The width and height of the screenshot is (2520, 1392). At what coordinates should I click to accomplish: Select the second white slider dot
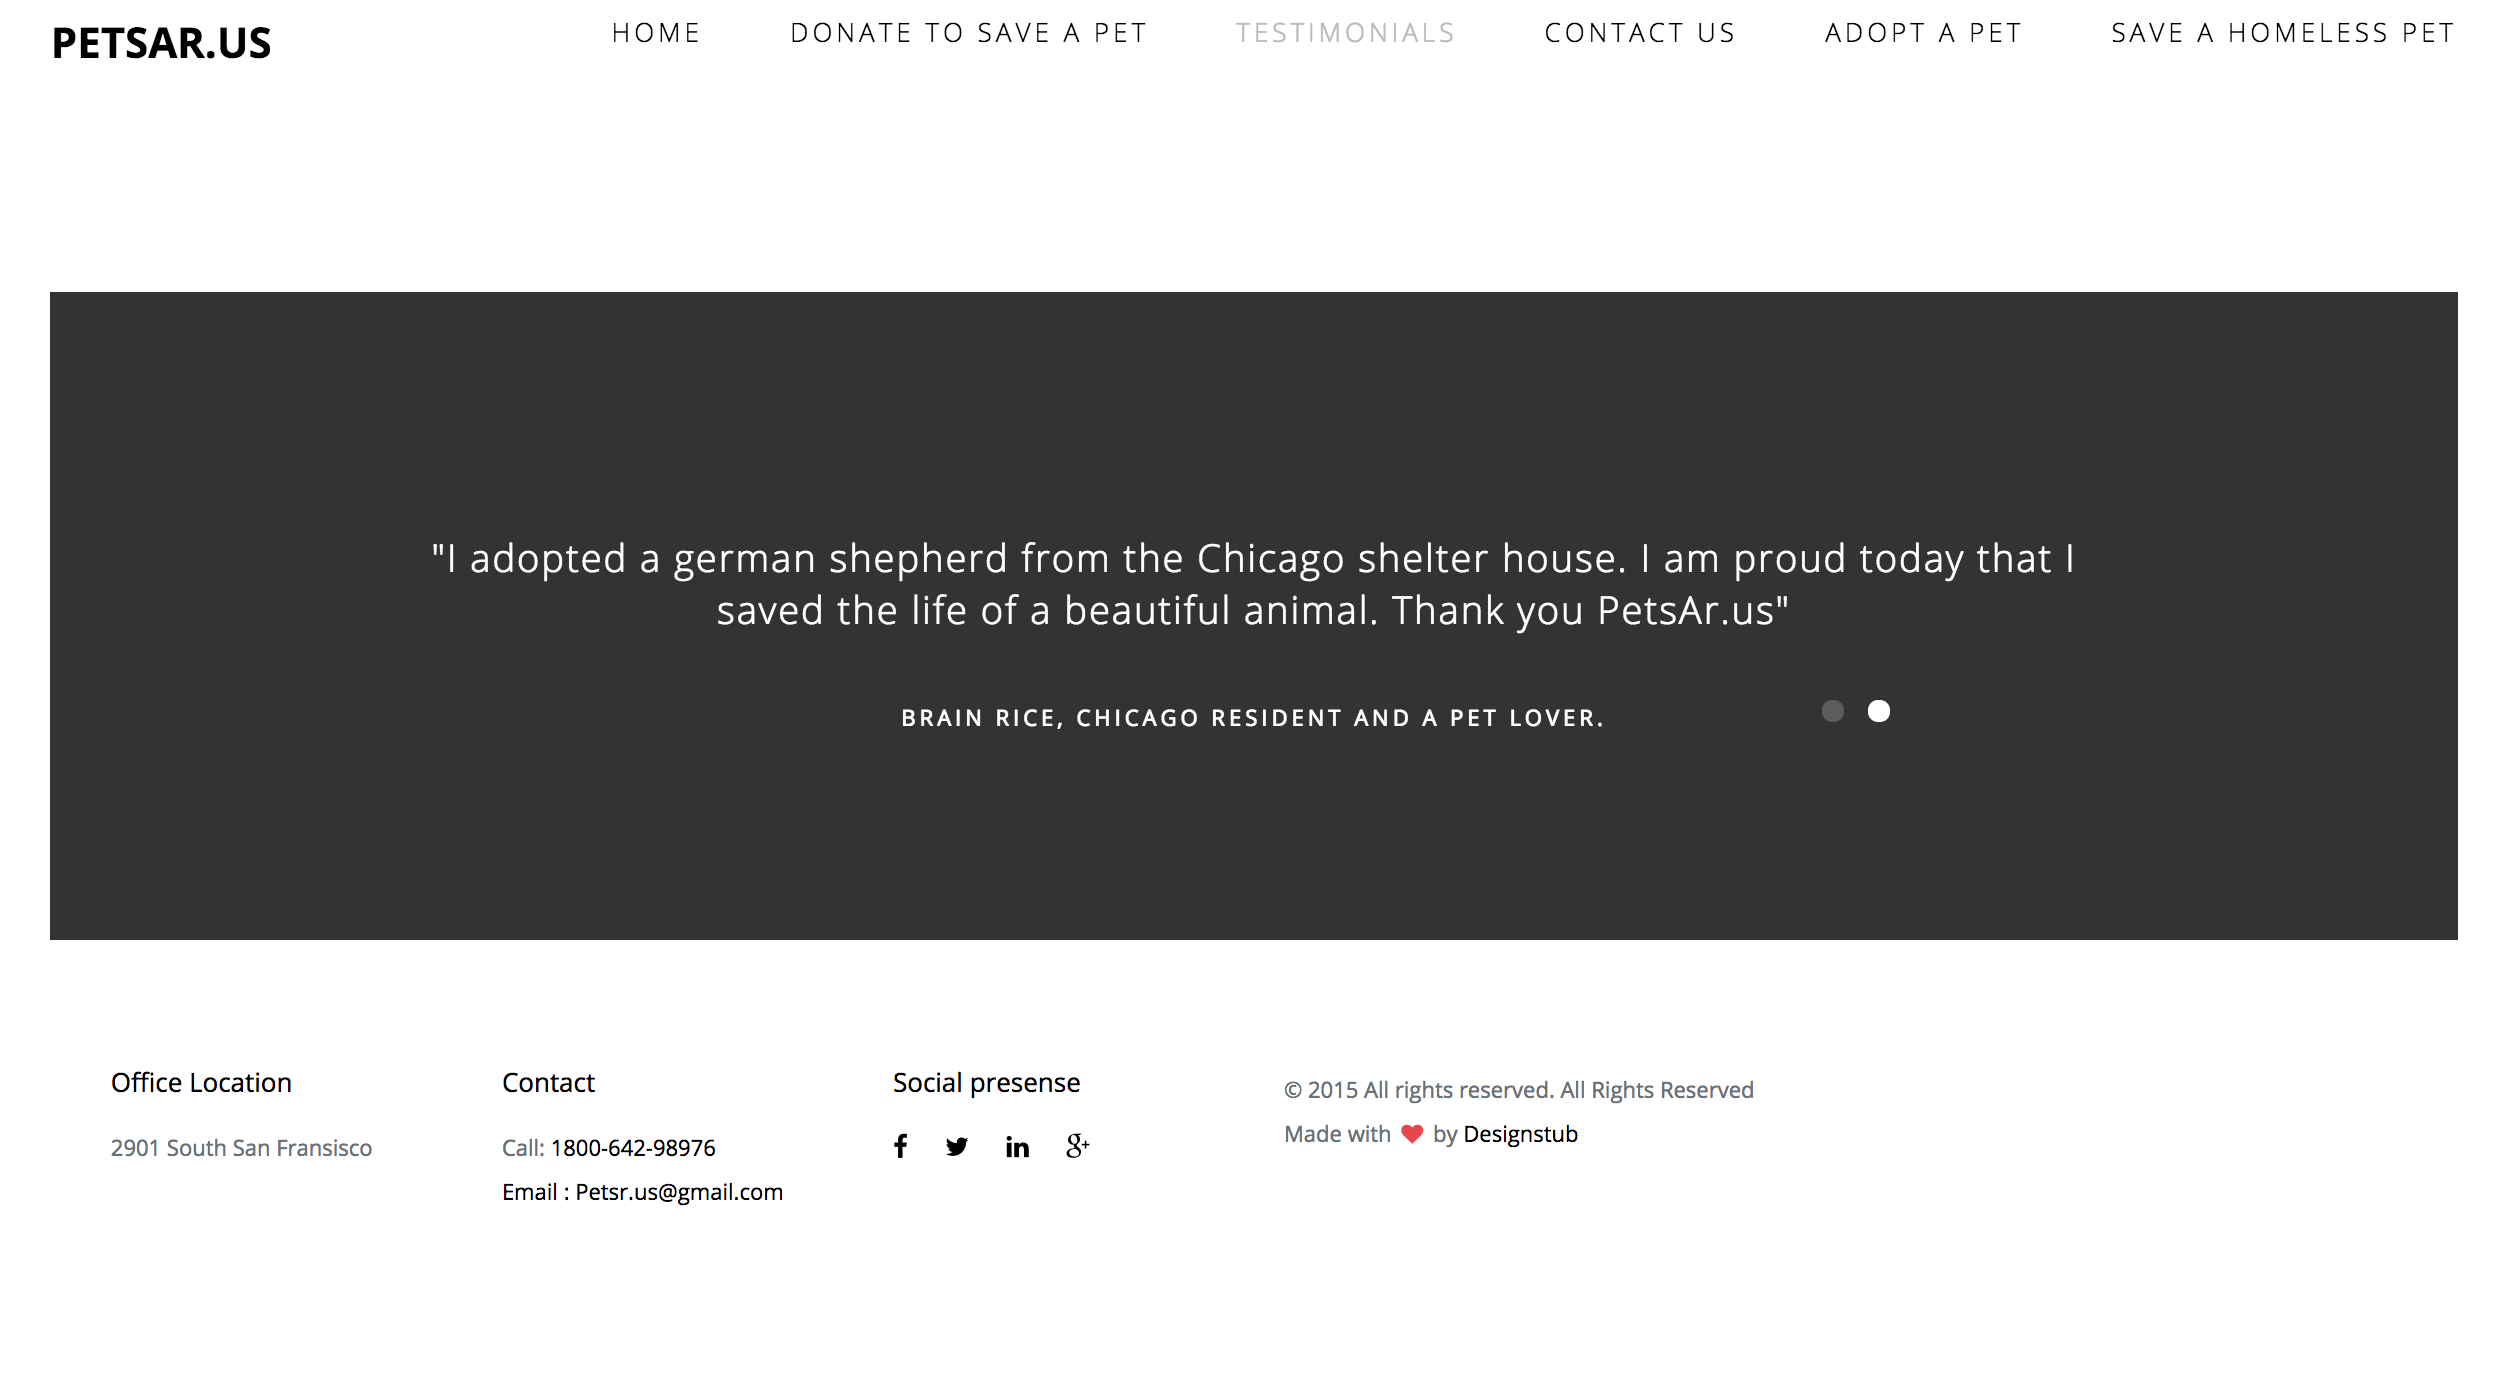(x=1879, y=711)
